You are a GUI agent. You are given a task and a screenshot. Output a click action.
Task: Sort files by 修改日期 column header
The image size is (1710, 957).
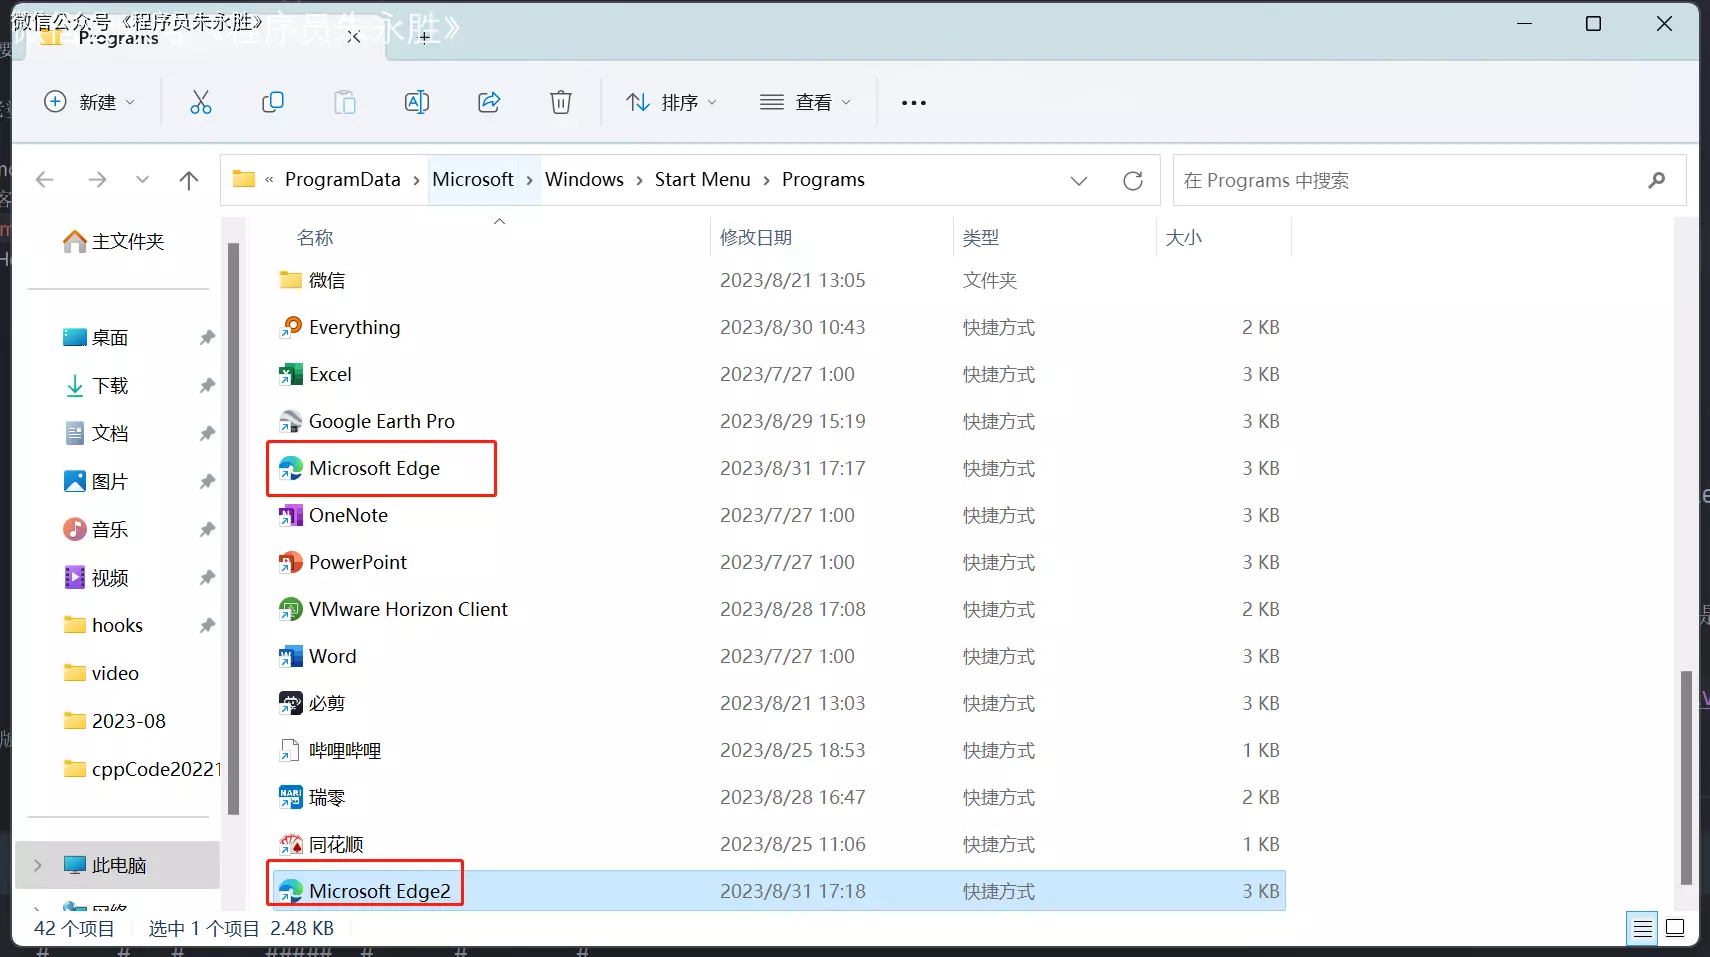[x=756, y=238]
